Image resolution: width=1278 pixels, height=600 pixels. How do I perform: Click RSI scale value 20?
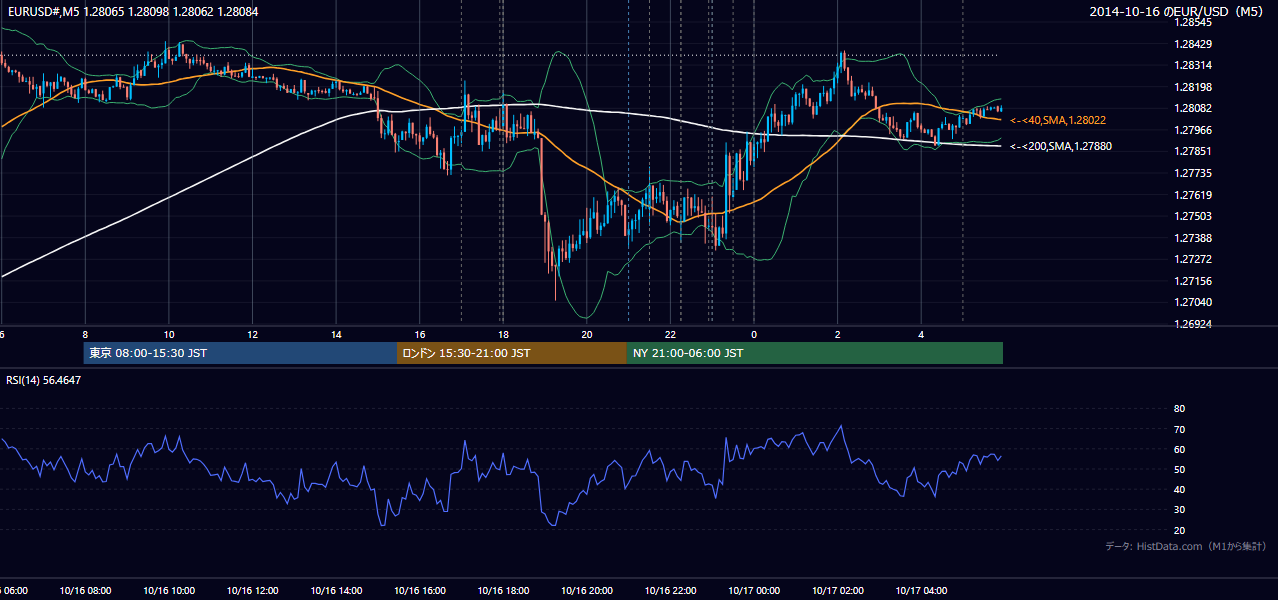click(1179, 530)
